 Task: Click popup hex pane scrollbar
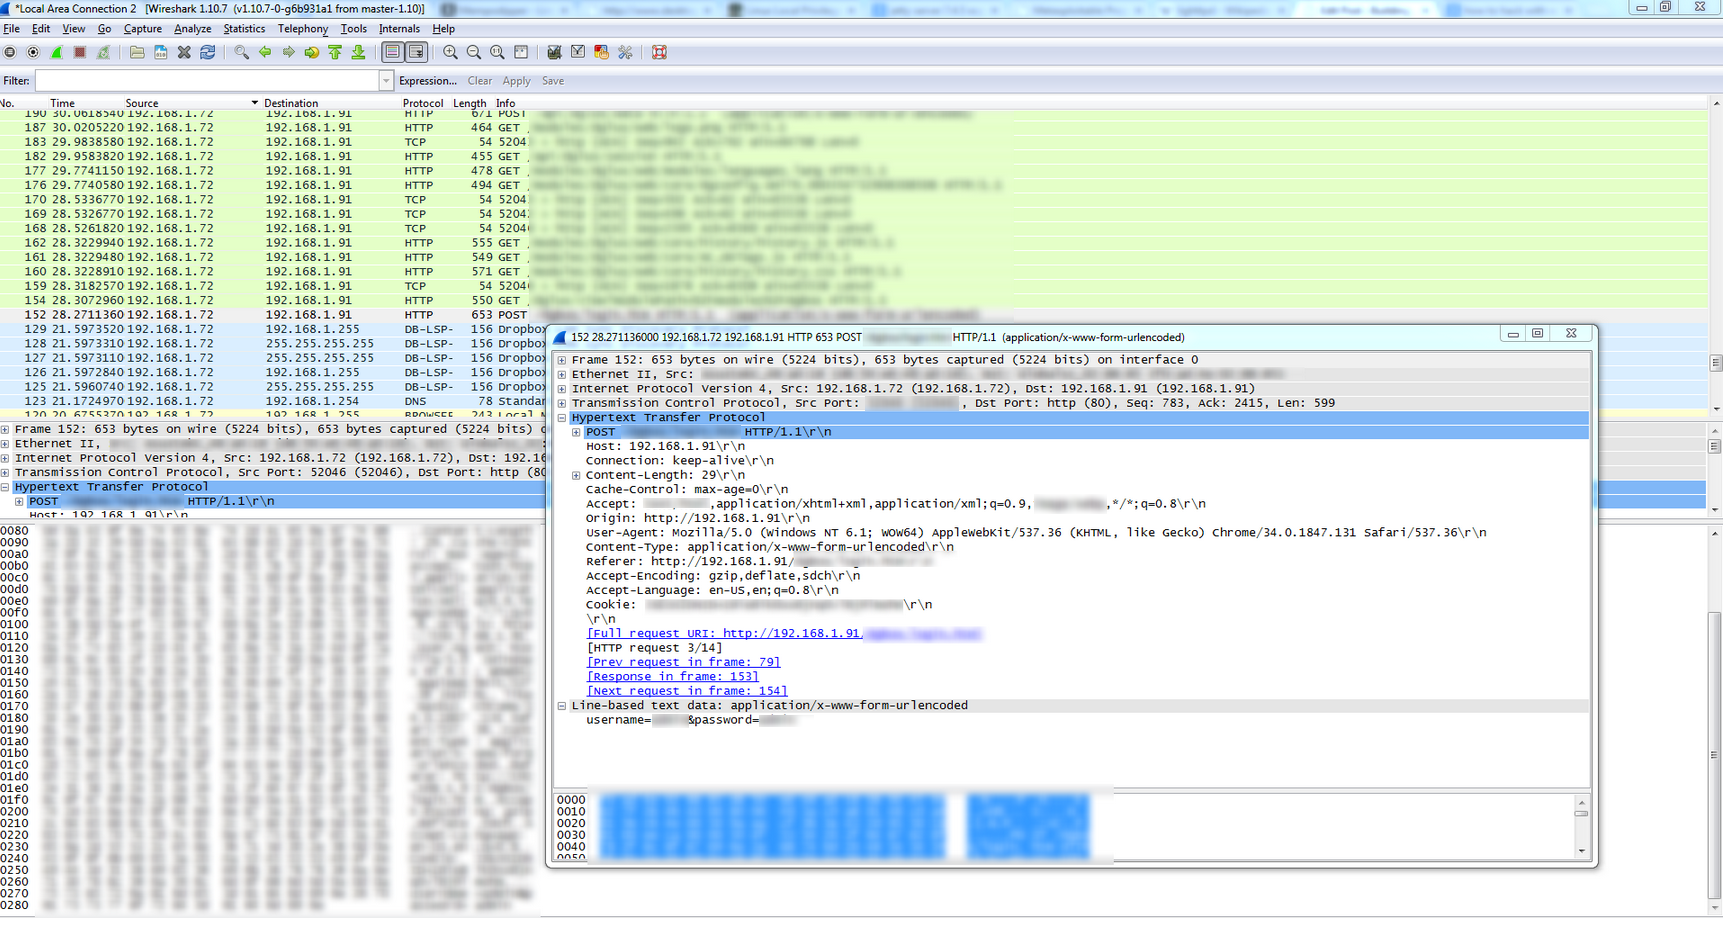pyautogui.click(x=1581, y=826)
